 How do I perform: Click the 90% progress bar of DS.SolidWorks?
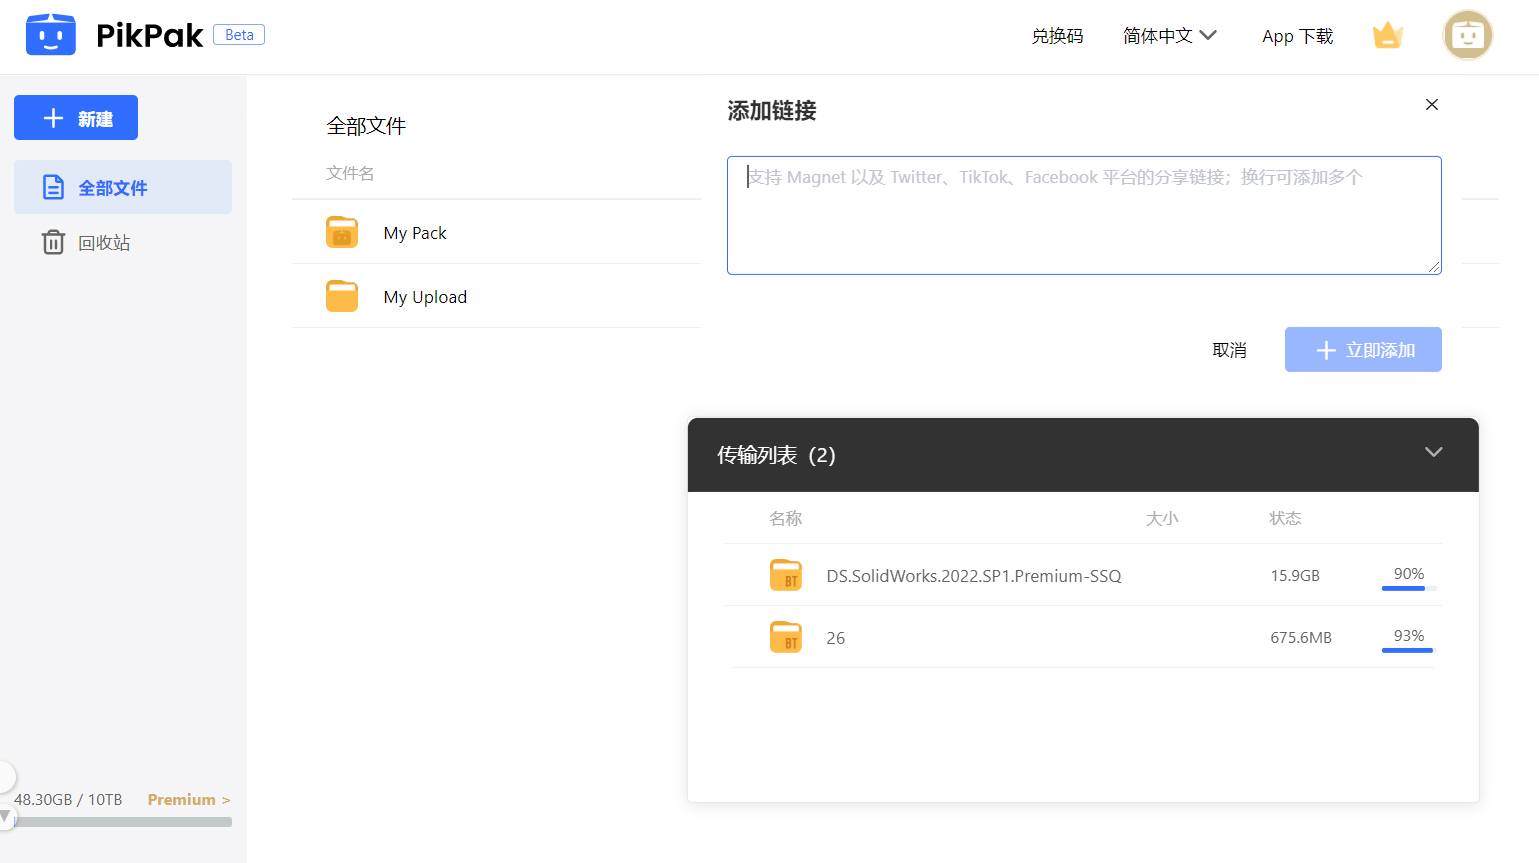(1409, 588)
